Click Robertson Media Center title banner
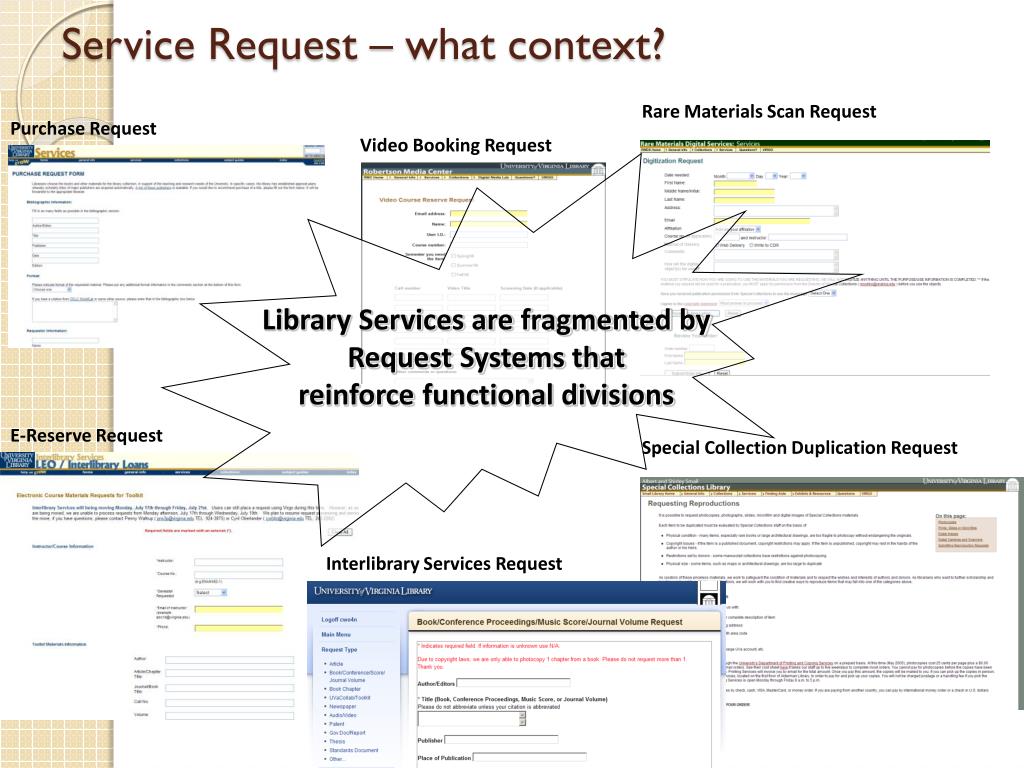 click(x=408, y=171)
